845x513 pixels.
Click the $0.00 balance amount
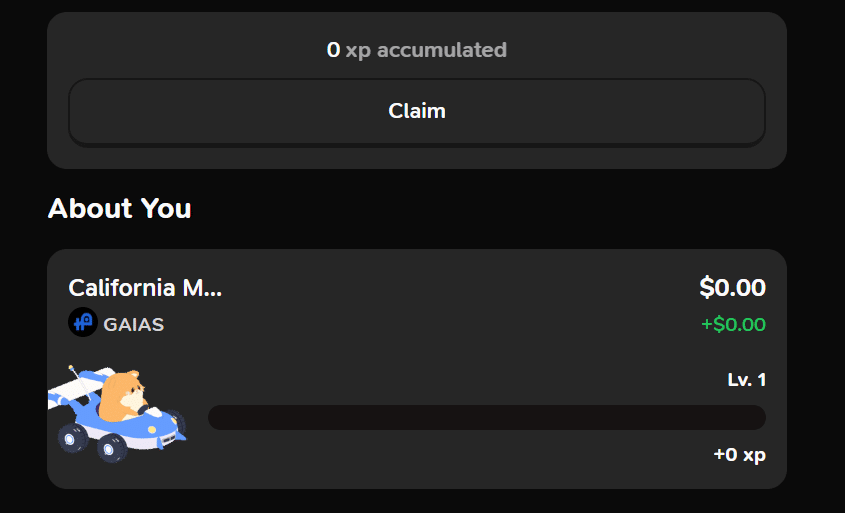[x=732, y=287]
